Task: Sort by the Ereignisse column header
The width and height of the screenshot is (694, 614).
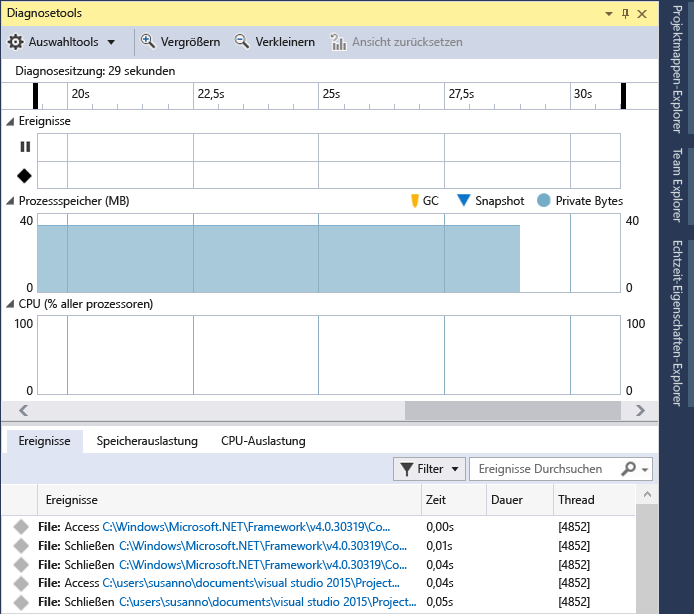Action: pos(229,500)
